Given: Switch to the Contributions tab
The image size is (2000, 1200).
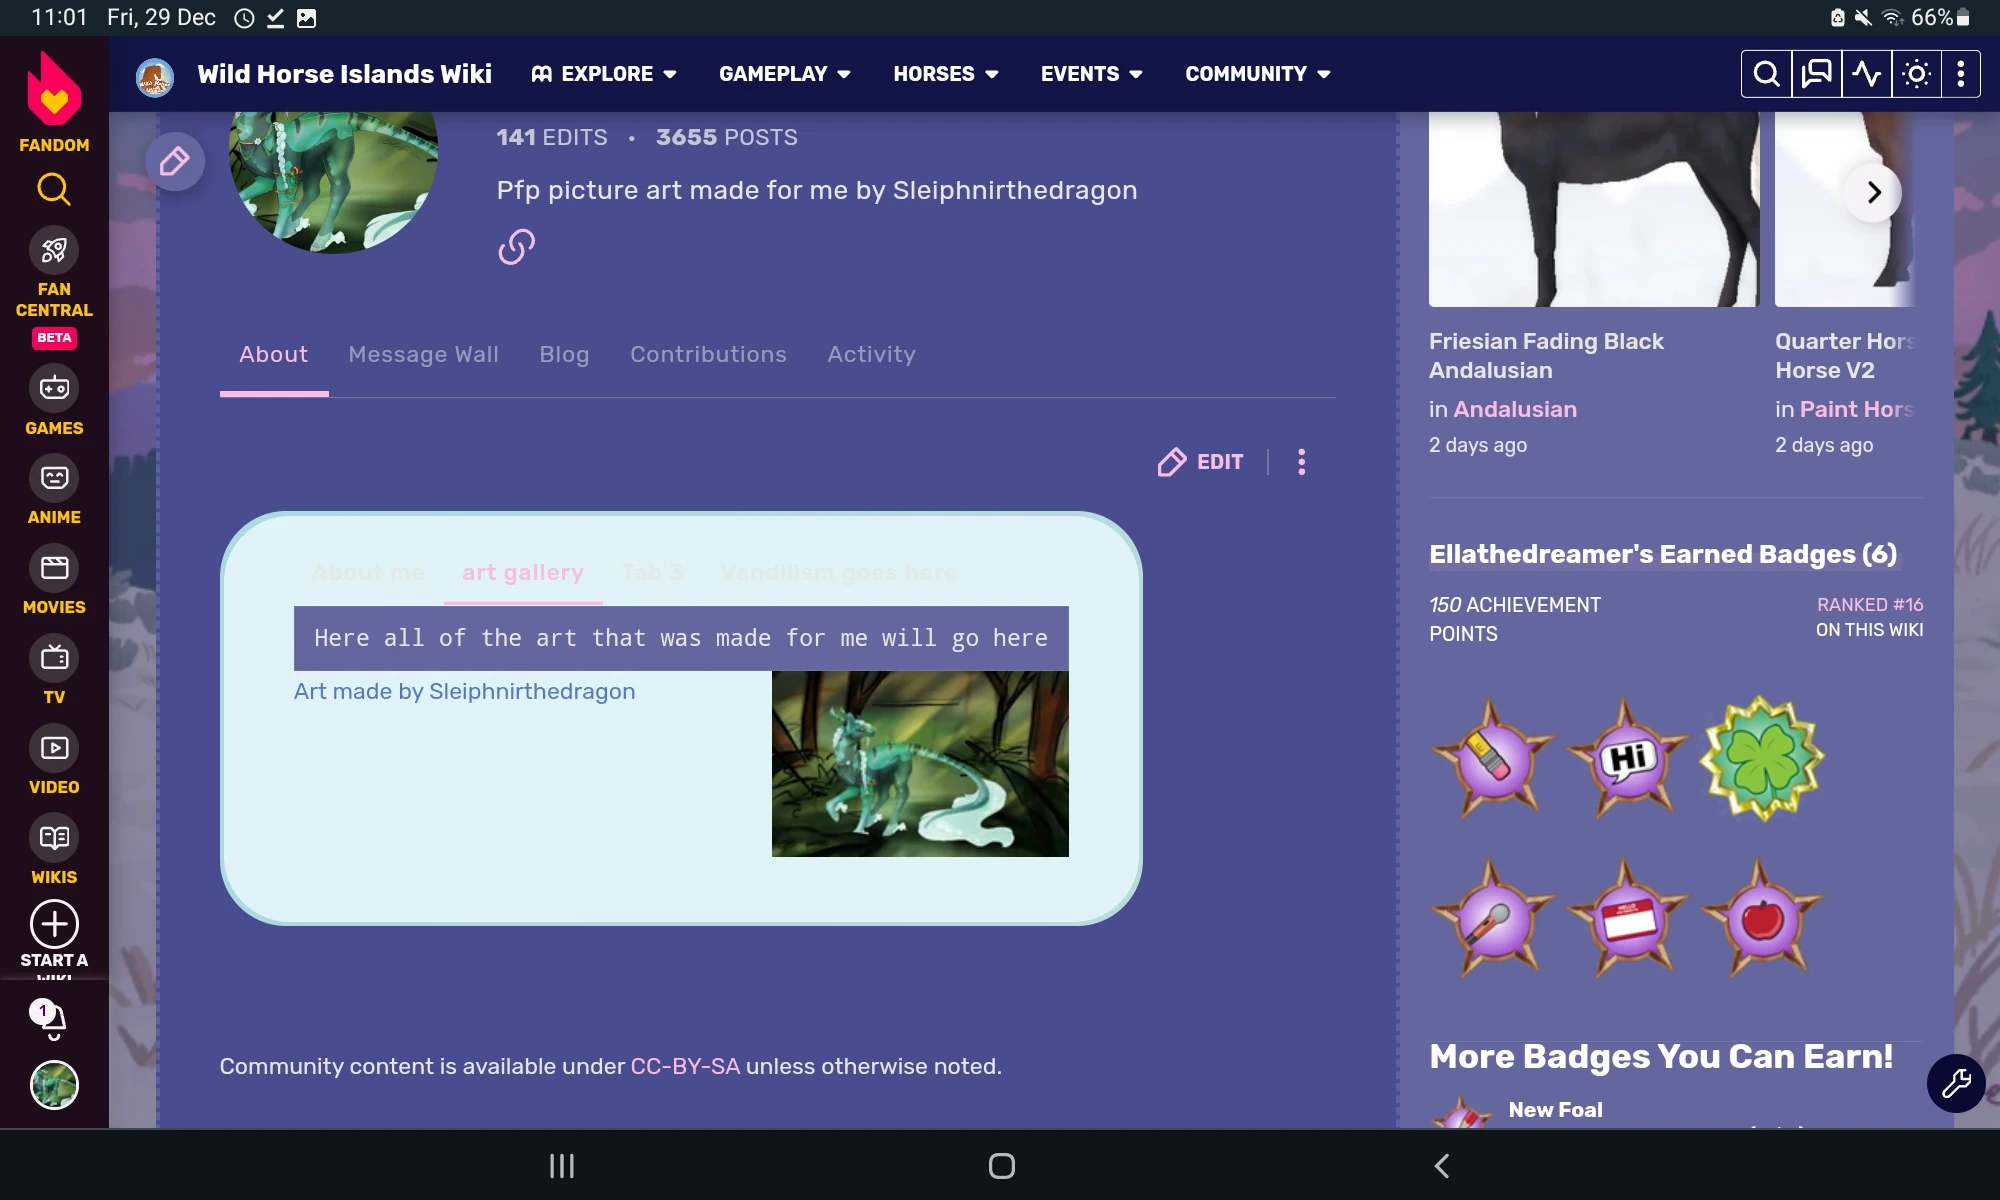Looking at the screenshot, I should [x=708, y=355].
